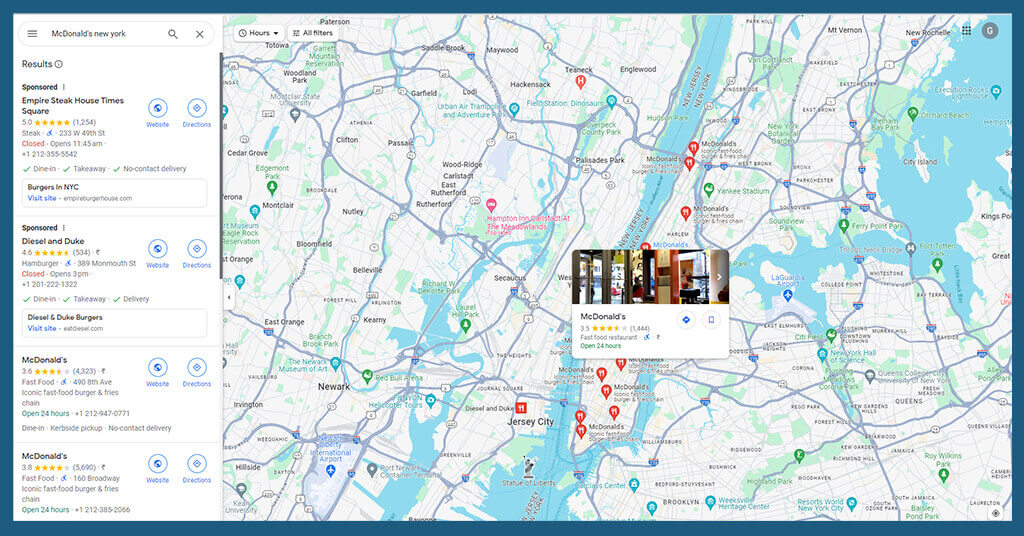Screen dimensions: 1024x536
Task: Click the Field Station: Dinosaurs map marker
Action: coord(611,101)
